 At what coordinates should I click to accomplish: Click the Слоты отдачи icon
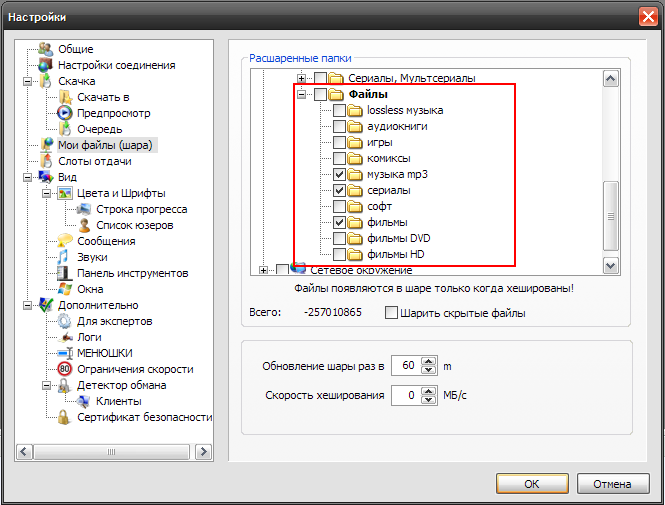[x=46, y=161]
